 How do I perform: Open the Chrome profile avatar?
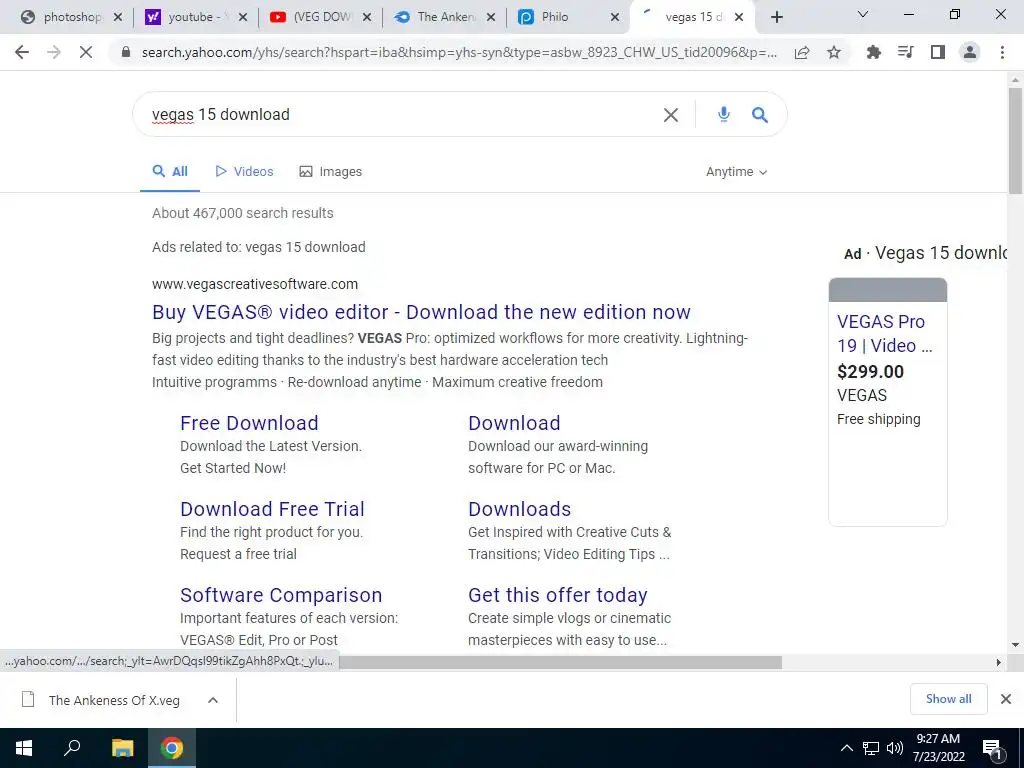click(x=970, y=52)
